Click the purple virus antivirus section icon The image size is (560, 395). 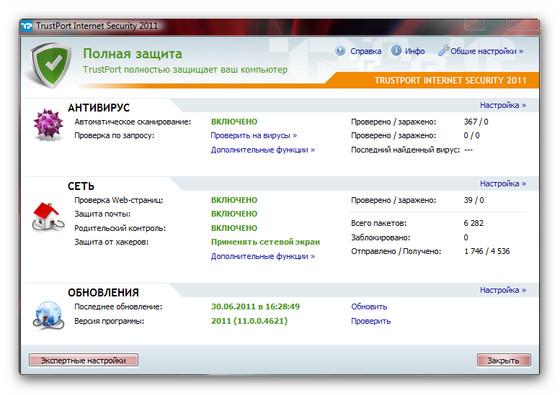pos(48,124)
